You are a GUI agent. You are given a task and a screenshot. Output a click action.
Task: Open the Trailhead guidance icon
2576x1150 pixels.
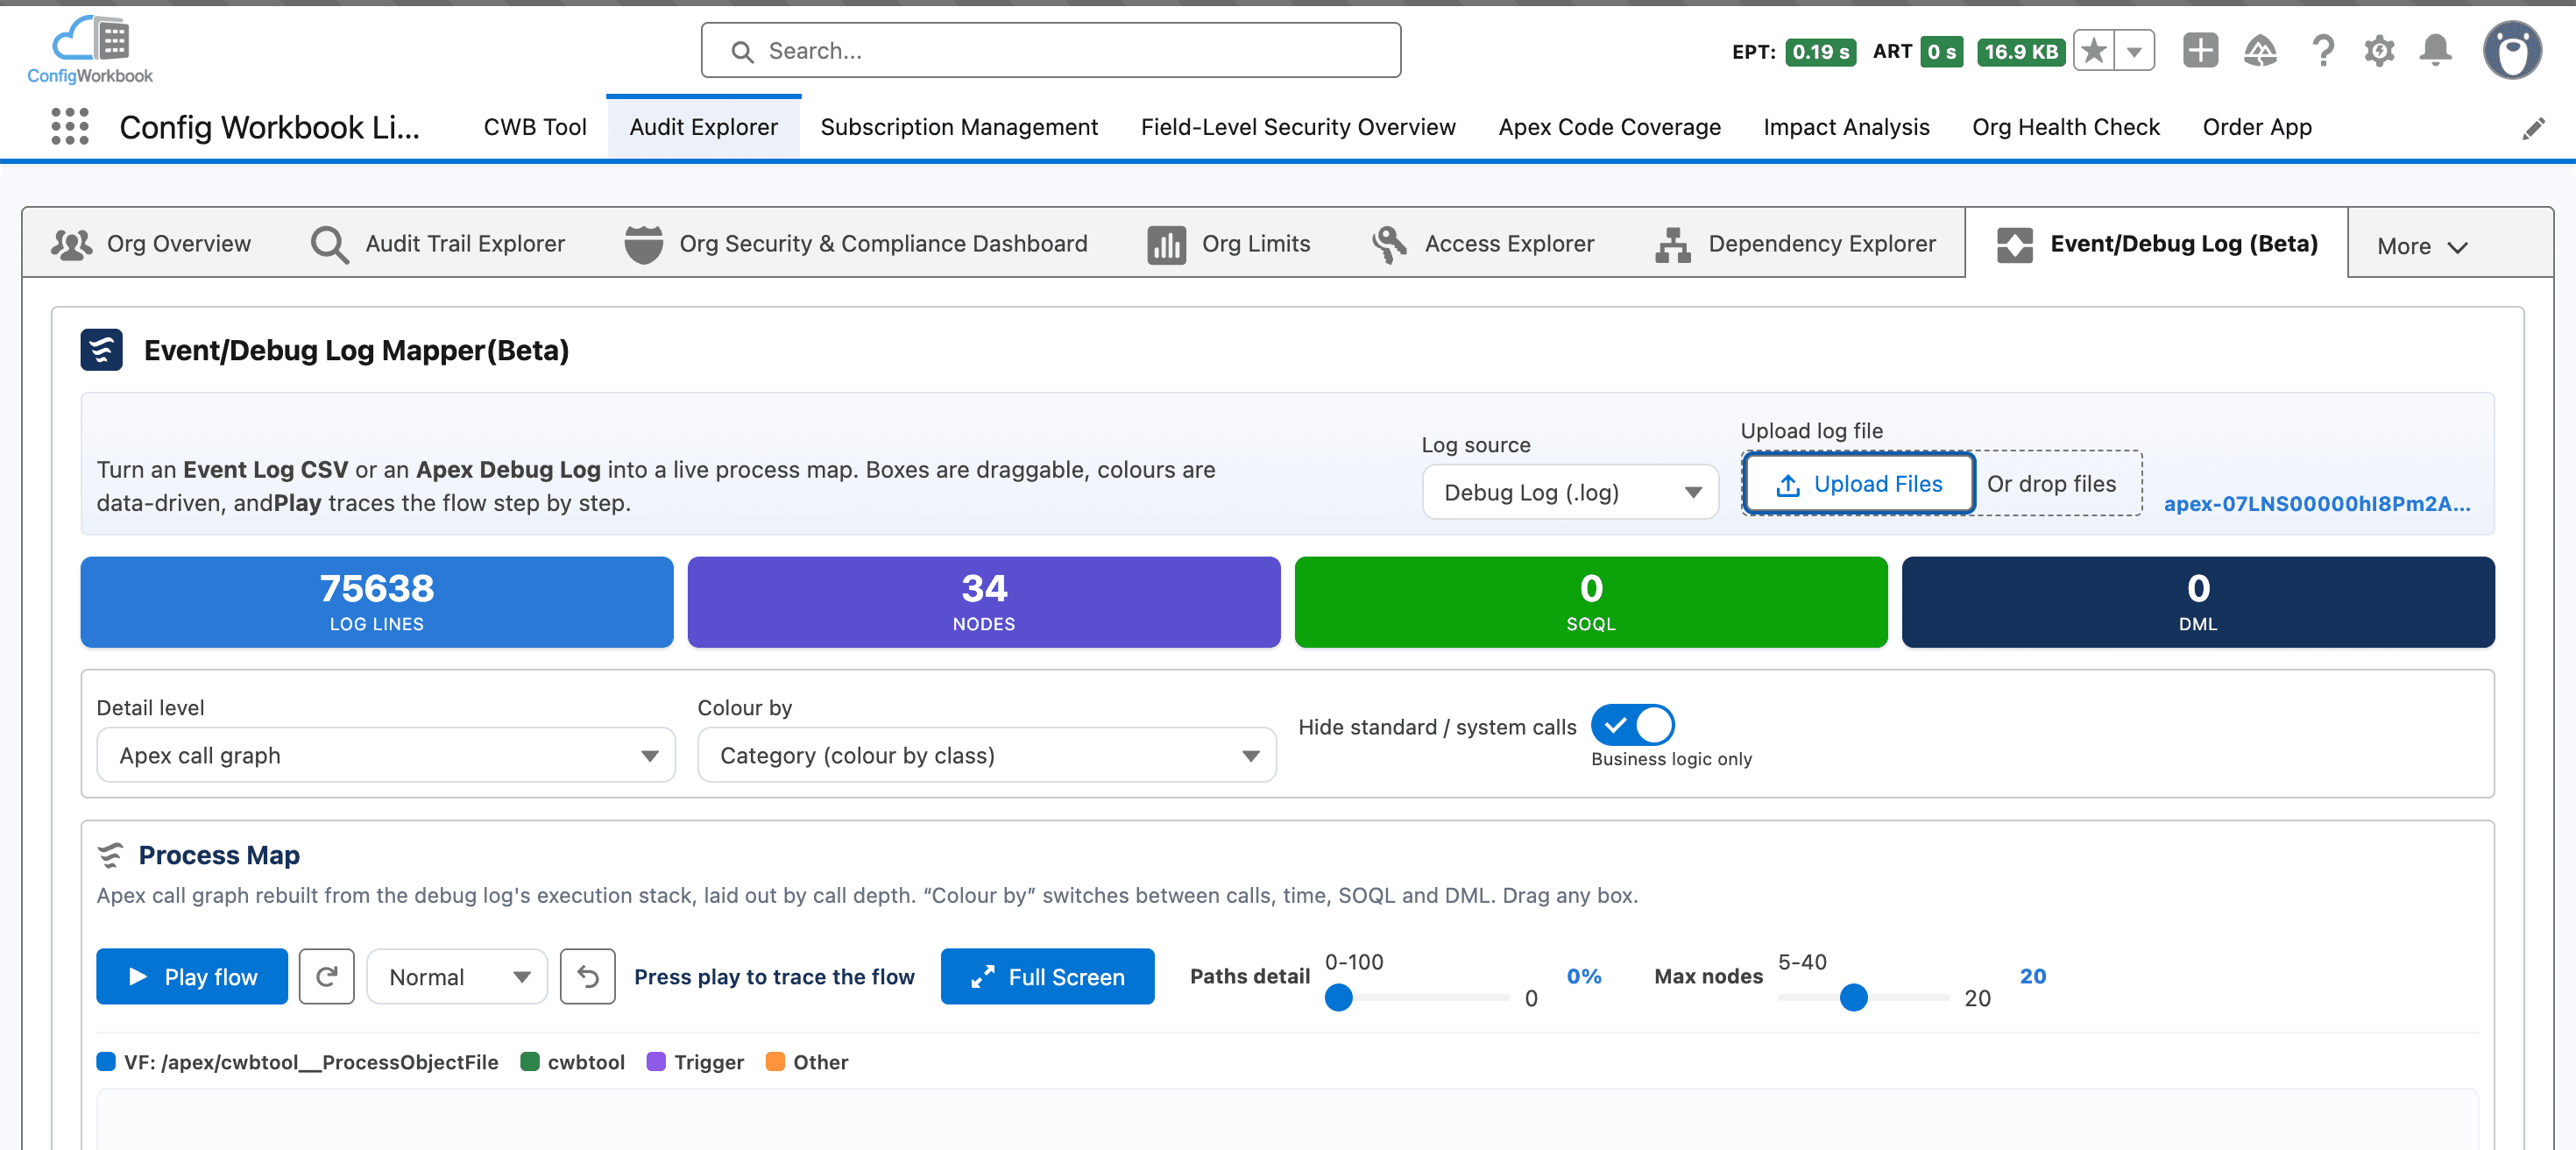2260,50
